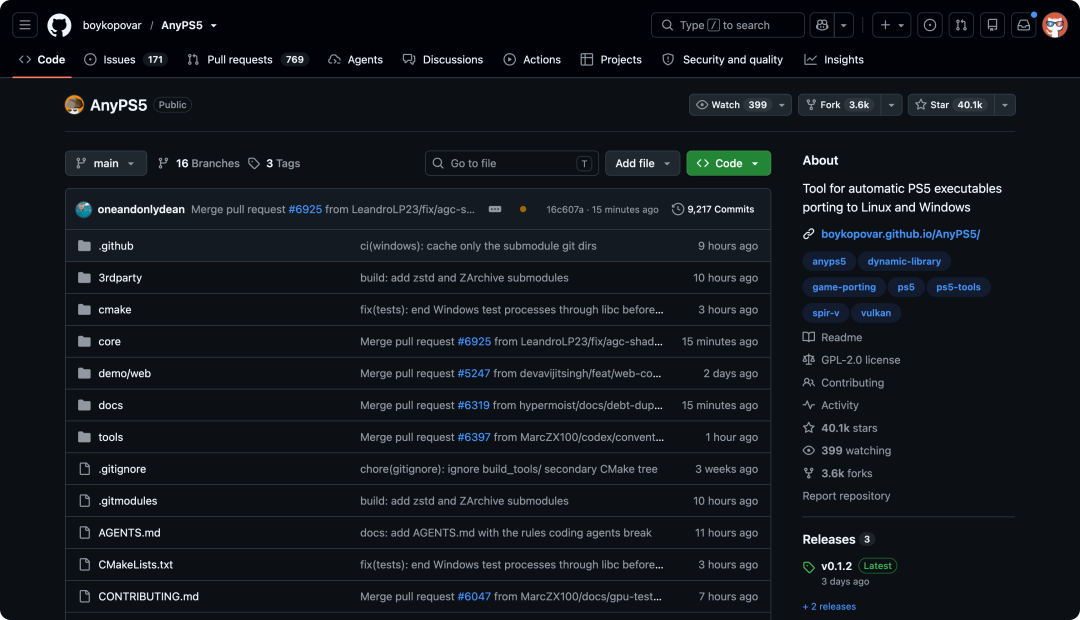Screen dimensions: 1080x620
Task: Open repositories icon in top header
Action: [x=993, y=25]
